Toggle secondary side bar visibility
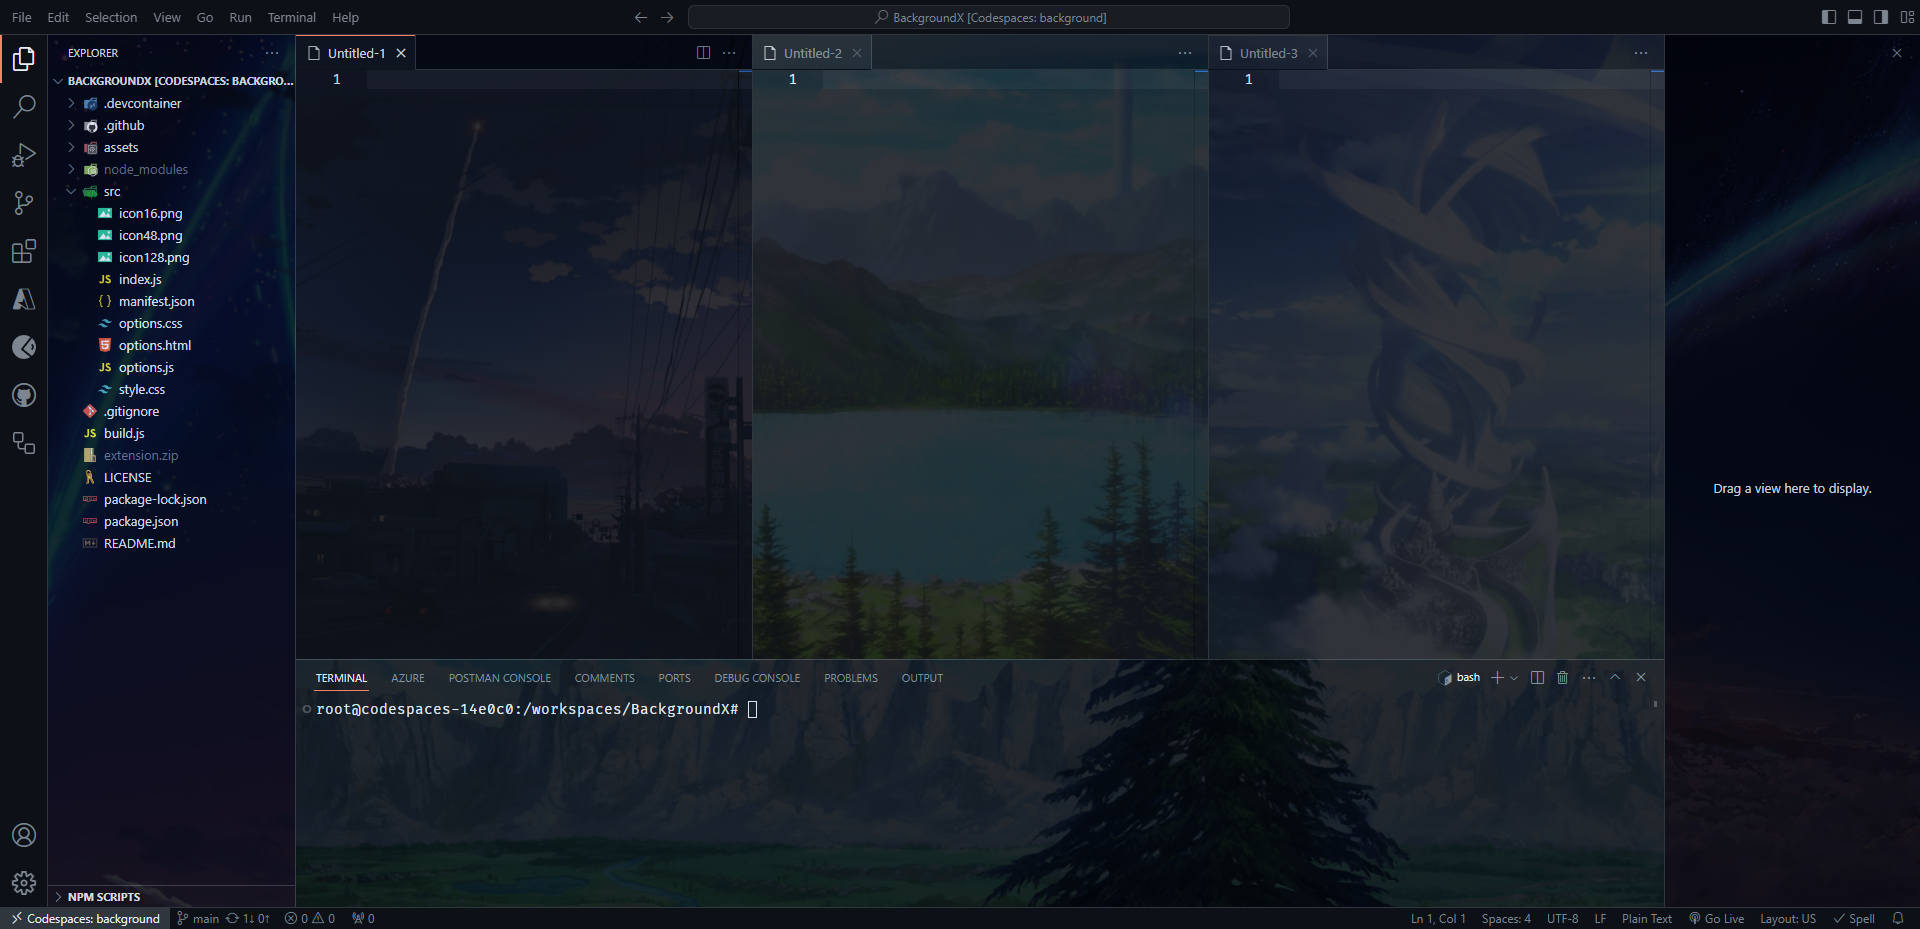The width and height of the screenshot is (1920, 929). (1881, 17)
